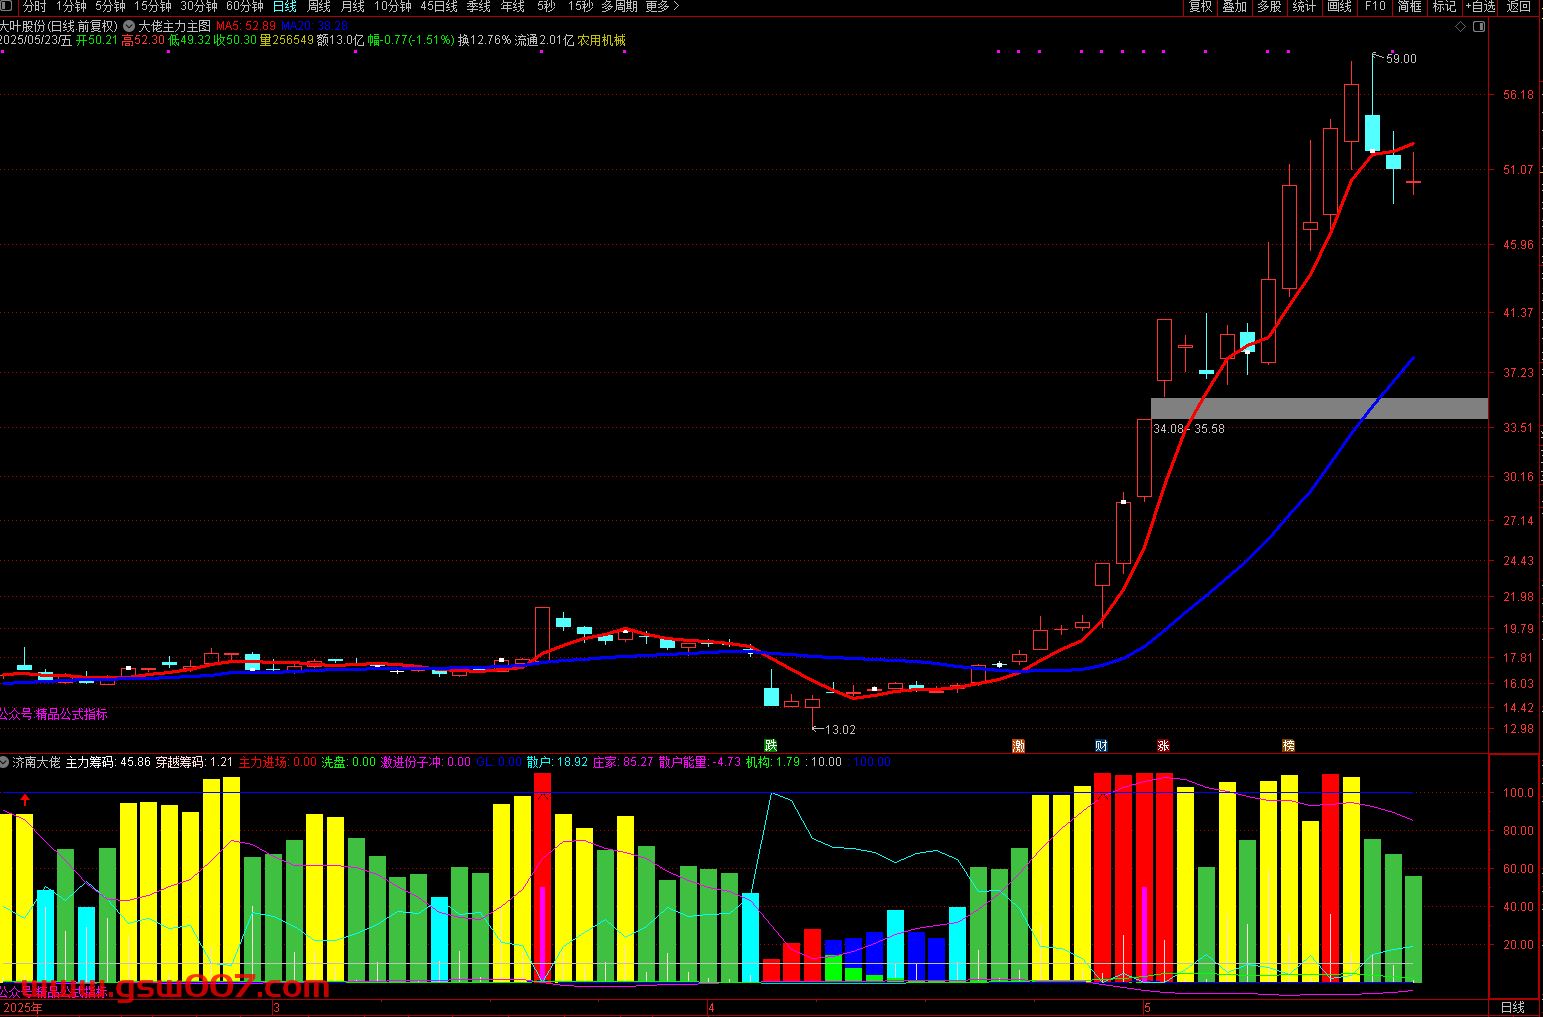The image size is (1543, 1017).
Task: Click the 主力筹码: 45.86 value
Action: [108, 762]
